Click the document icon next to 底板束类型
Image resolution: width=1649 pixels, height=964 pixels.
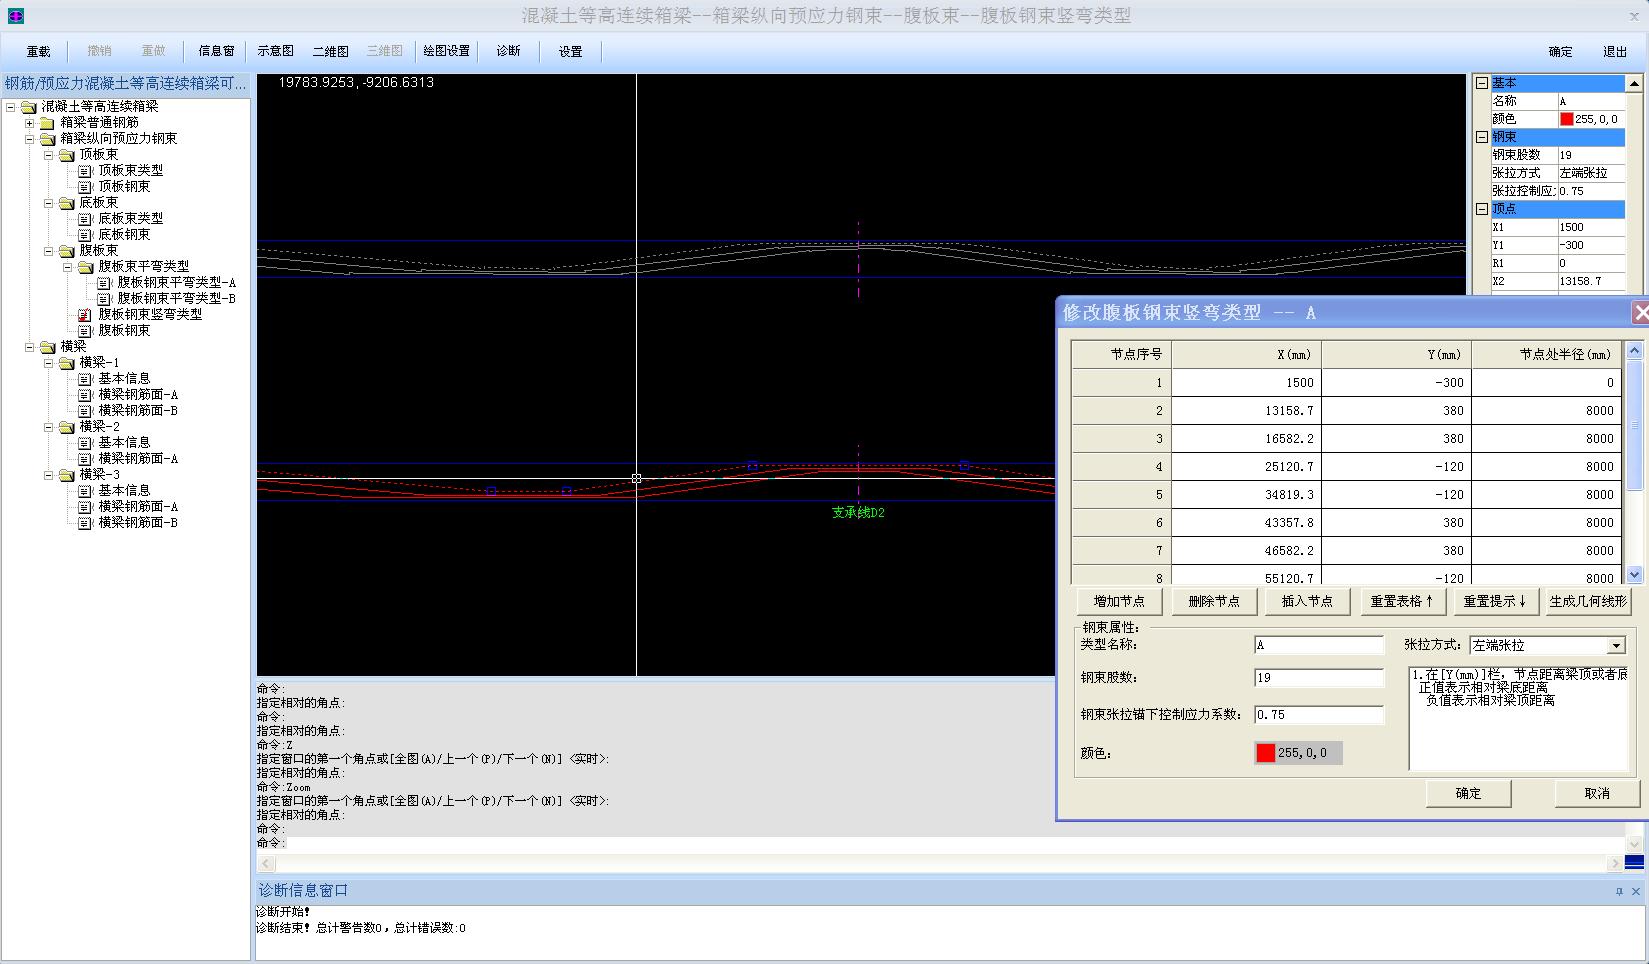[85, 218]
